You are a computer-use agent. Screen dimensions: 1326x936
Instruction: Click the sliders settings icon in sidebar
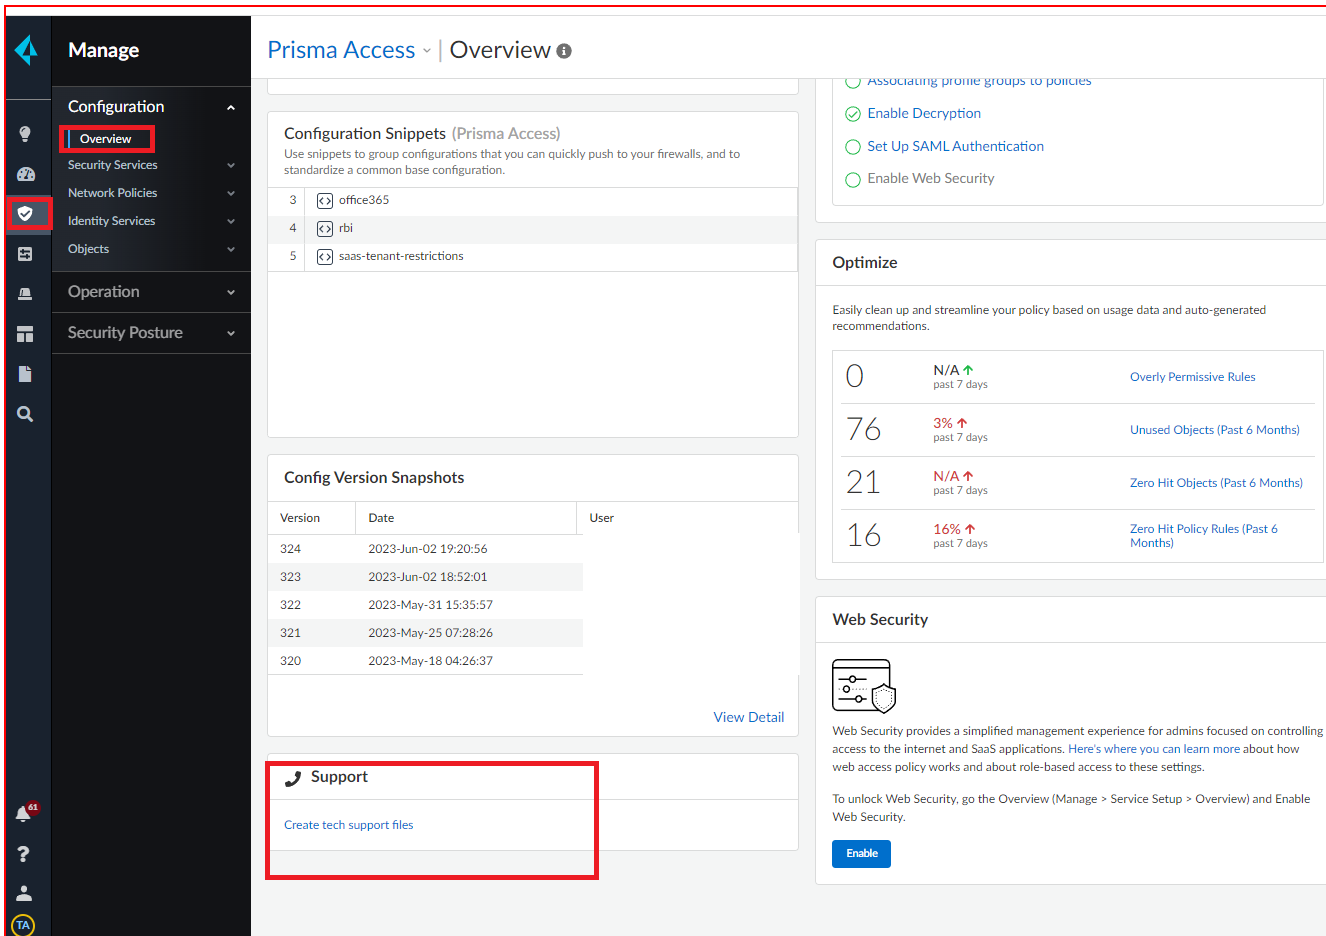pyautogui.click(x=25, y=254)
